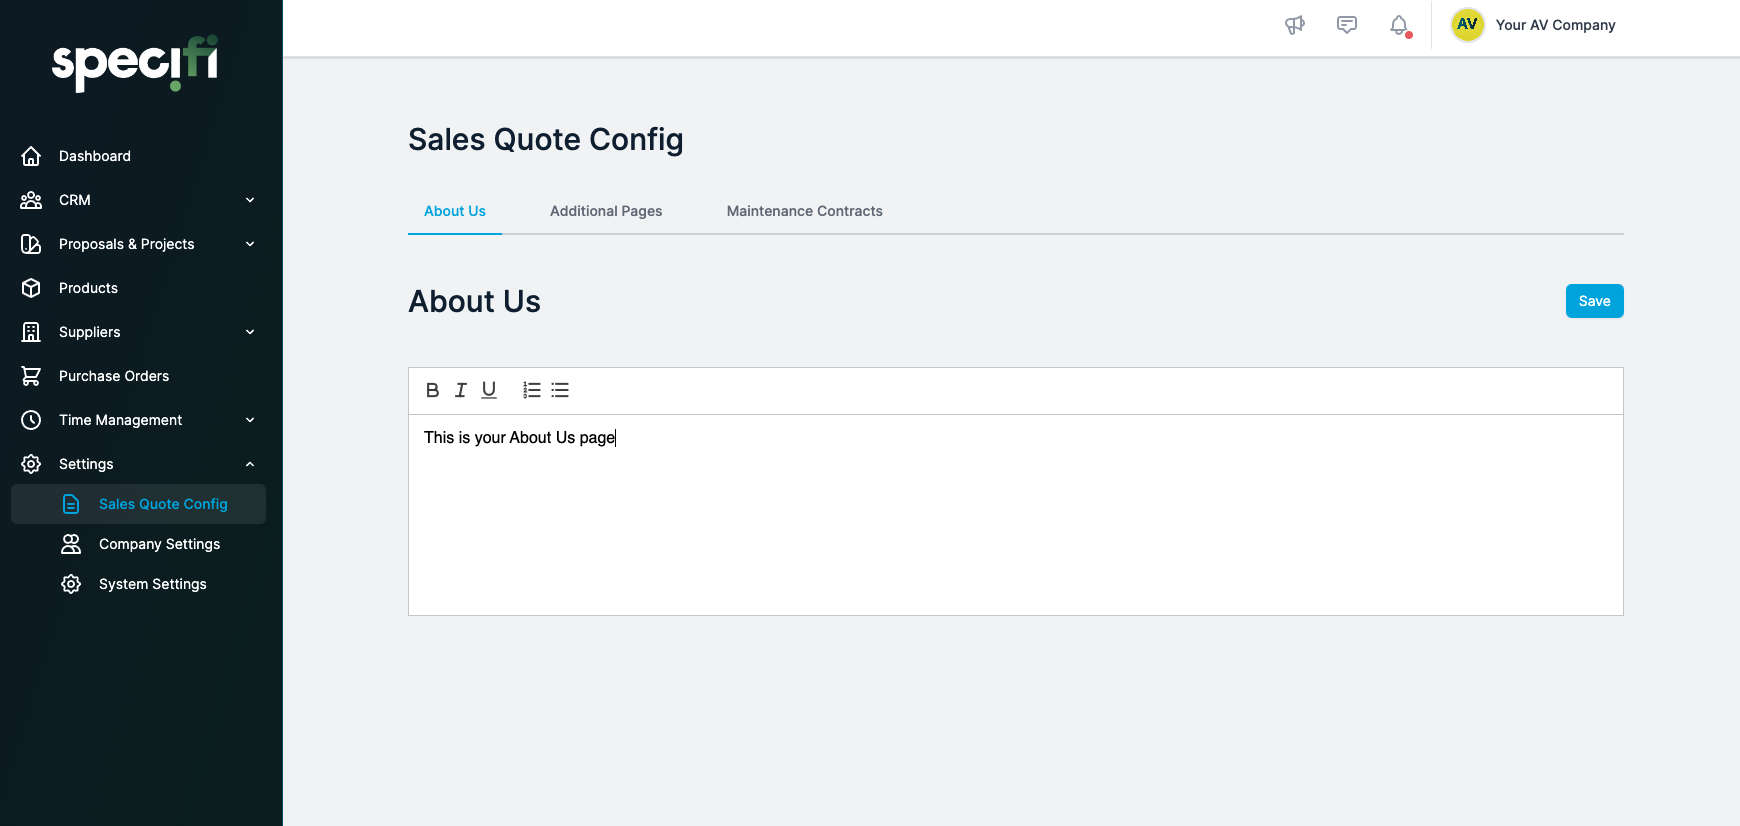1740x826 pixels.
Task: Open Purchase Orders cart icon
Action: 31,376
